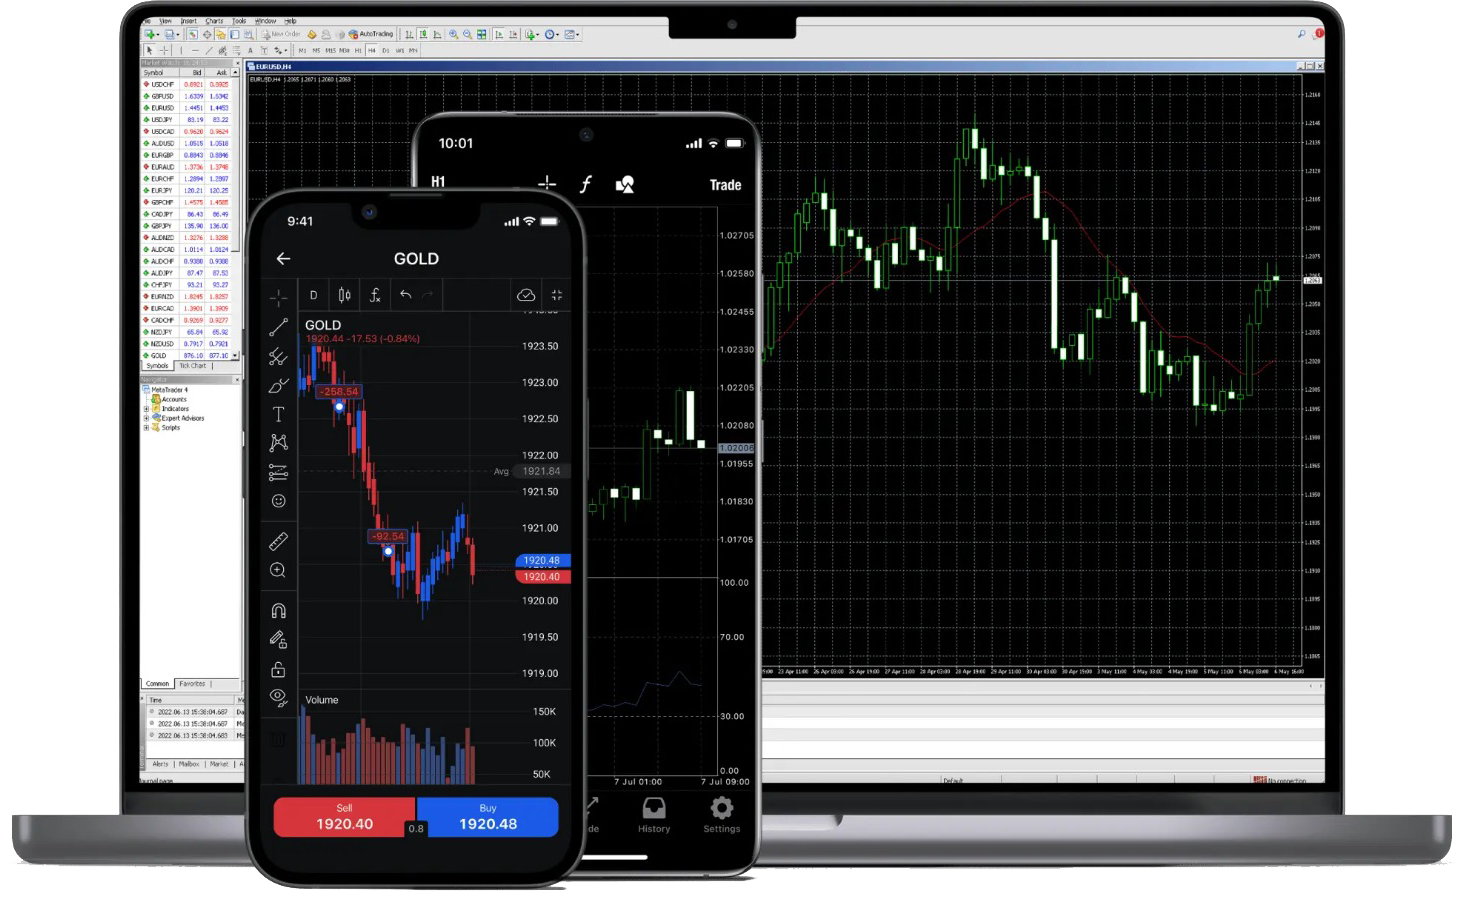Image resolution: width=1458 pixels, height=905 pixels.
Task: Select H4 timeframe in MetaTrader toolbar
Action: click(x=371, y=50)
